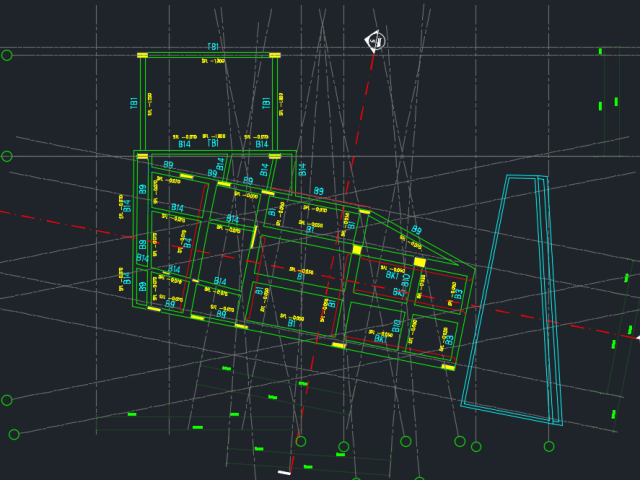Select the large yellow column above the B10 label

click(x=420, y=262)
